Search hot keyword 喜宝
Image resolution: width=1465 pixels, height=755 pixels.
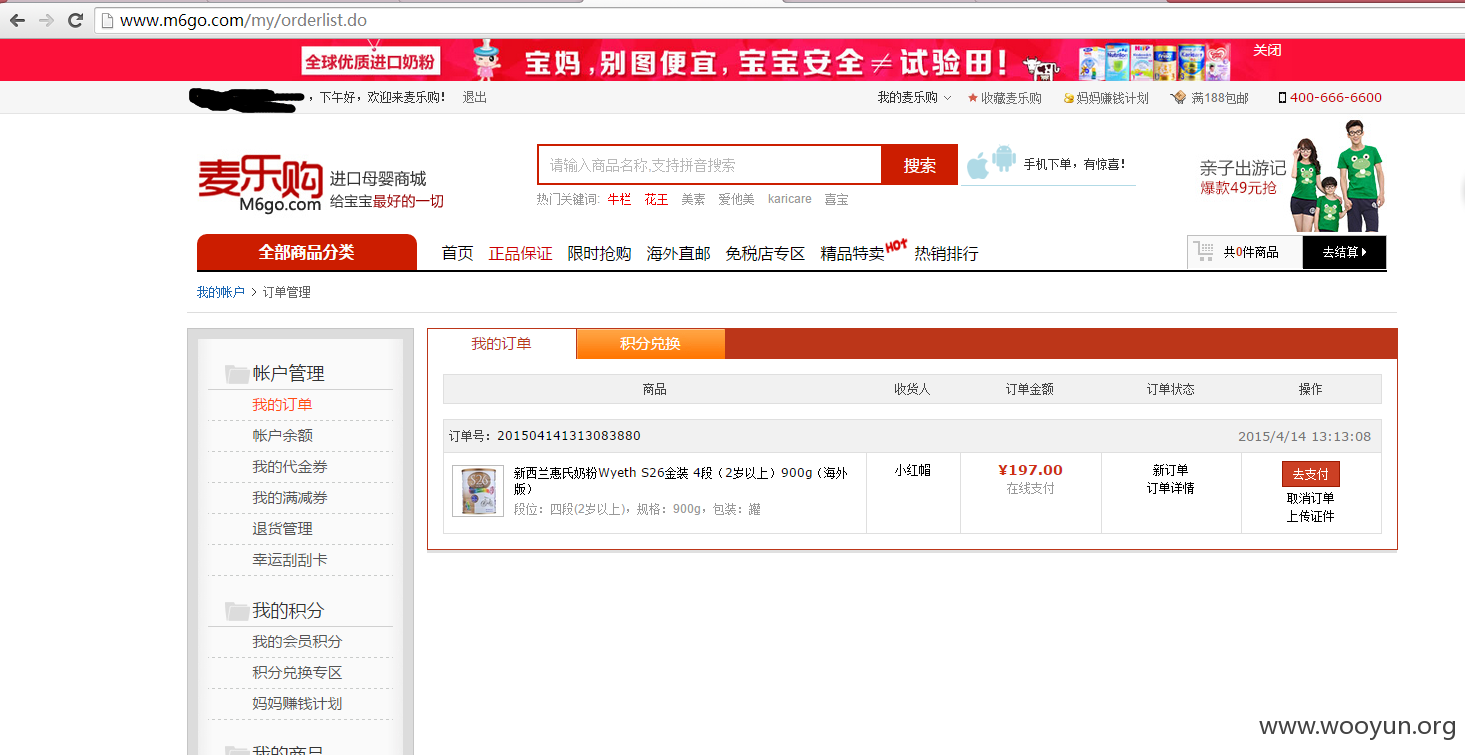click(836, 199)
